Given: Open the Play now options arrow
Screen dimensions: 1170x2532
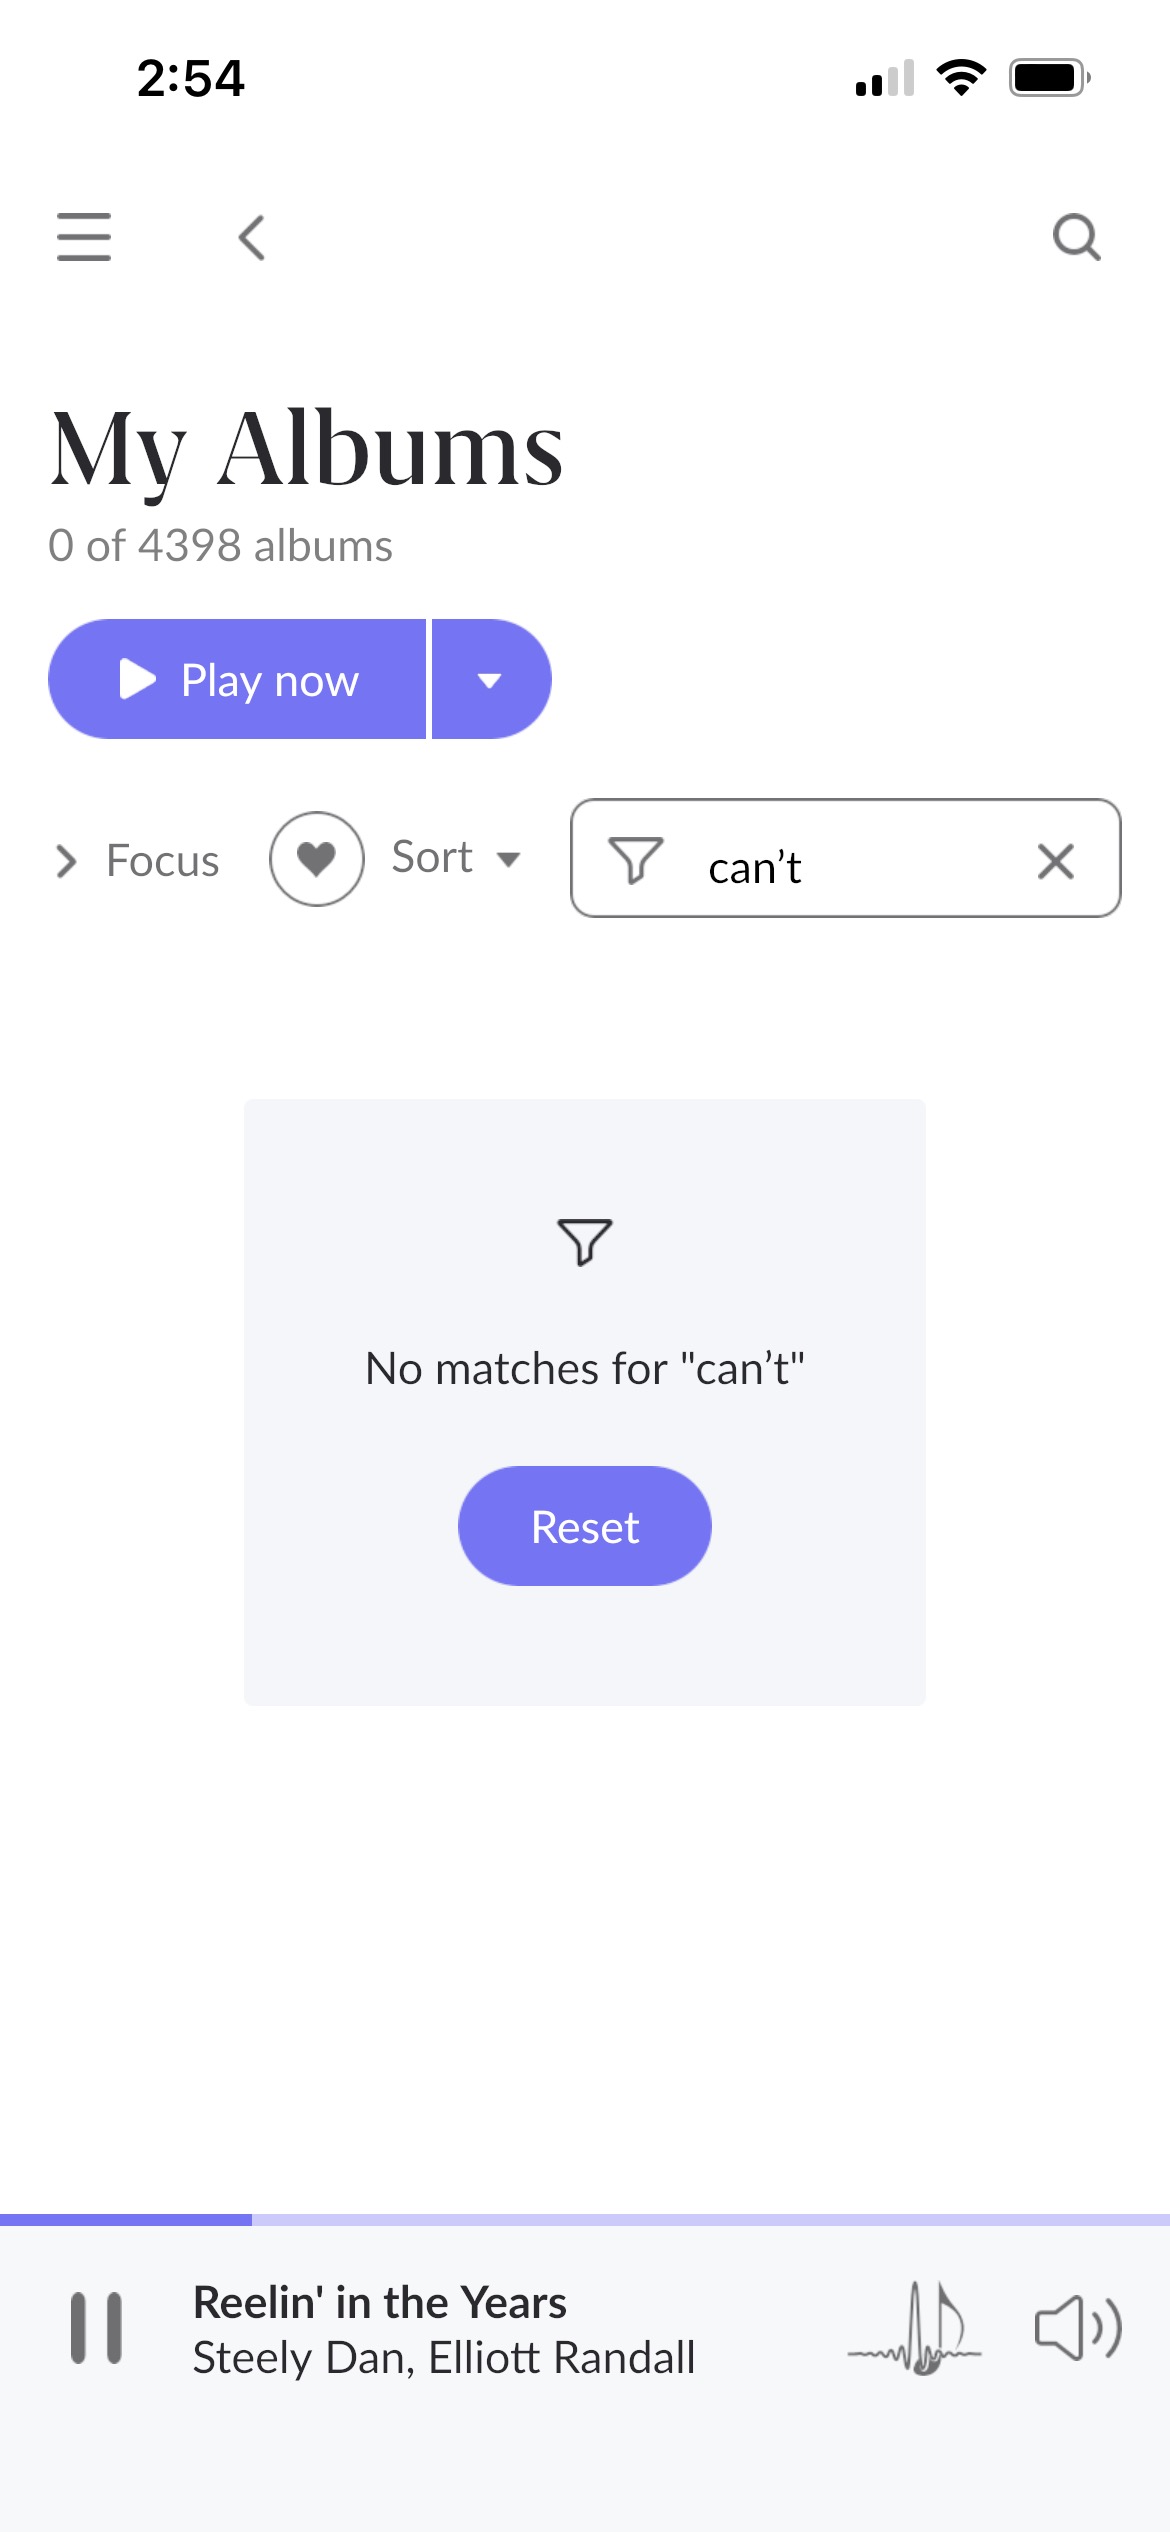Looking at the screenshot, I should (x=491, y=680).
